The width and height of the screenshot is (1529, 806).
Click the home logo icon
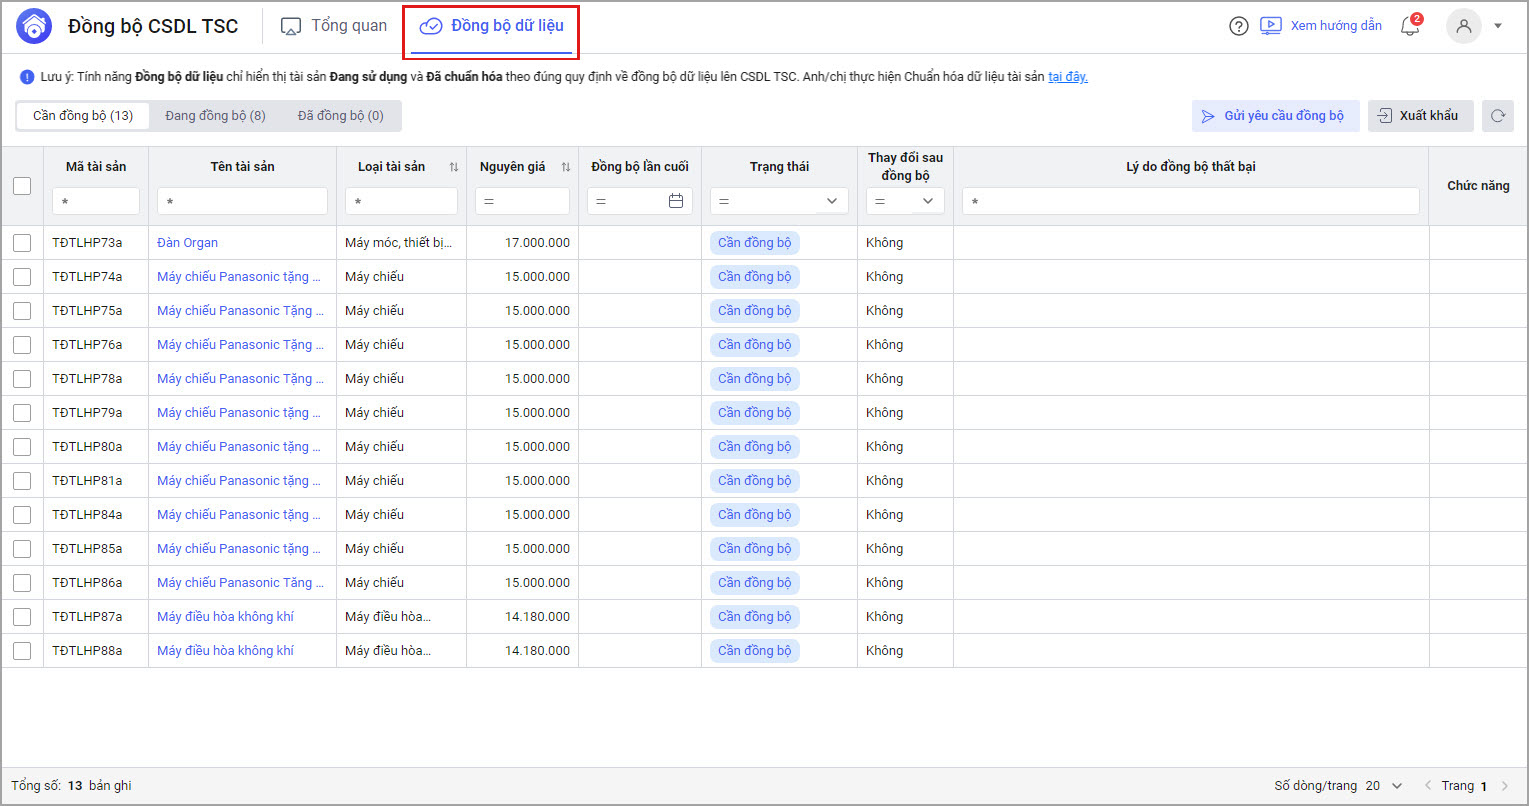coord(34,27)
